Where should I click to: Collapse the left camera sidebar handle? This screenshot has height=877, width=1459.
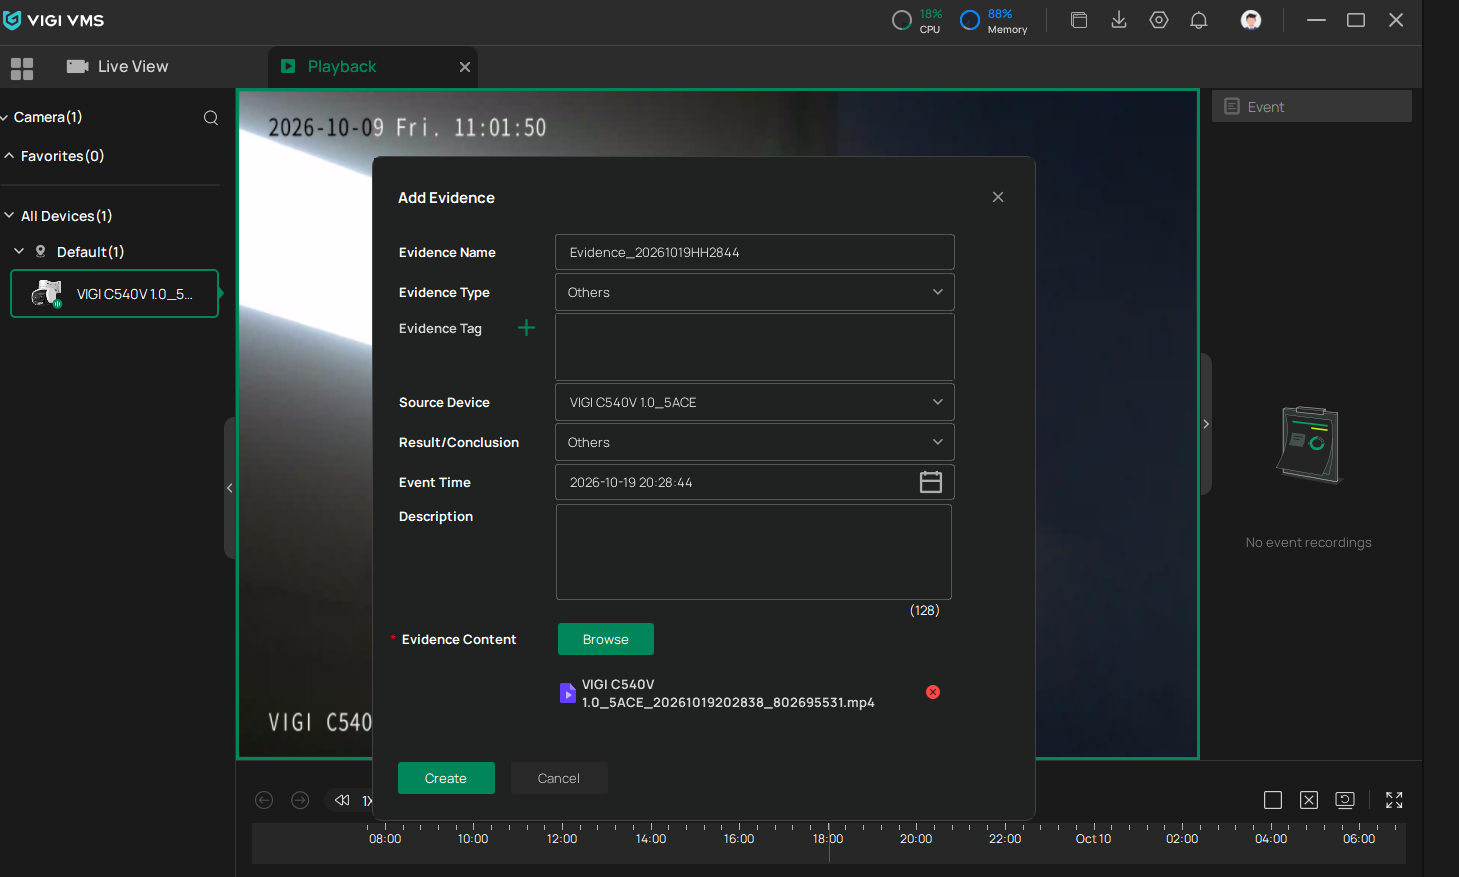230,488
